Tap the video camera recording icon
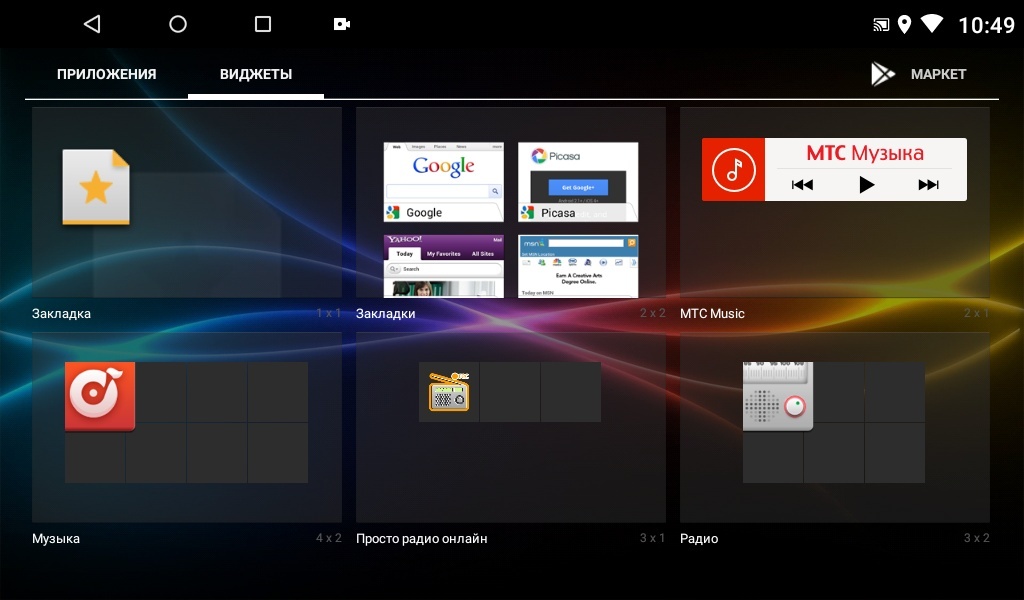Viewport: 1024px width, 600px height. [342, 24]
